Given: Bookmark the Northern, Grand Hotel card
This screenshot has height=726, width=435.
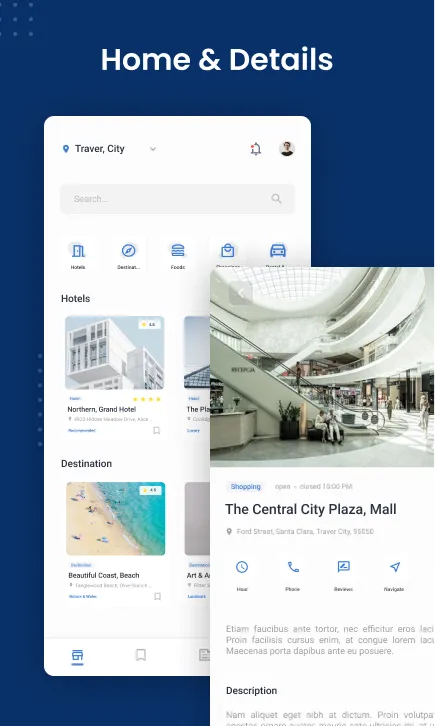Looking at the screenshot, I should click(x=156, y=431).
